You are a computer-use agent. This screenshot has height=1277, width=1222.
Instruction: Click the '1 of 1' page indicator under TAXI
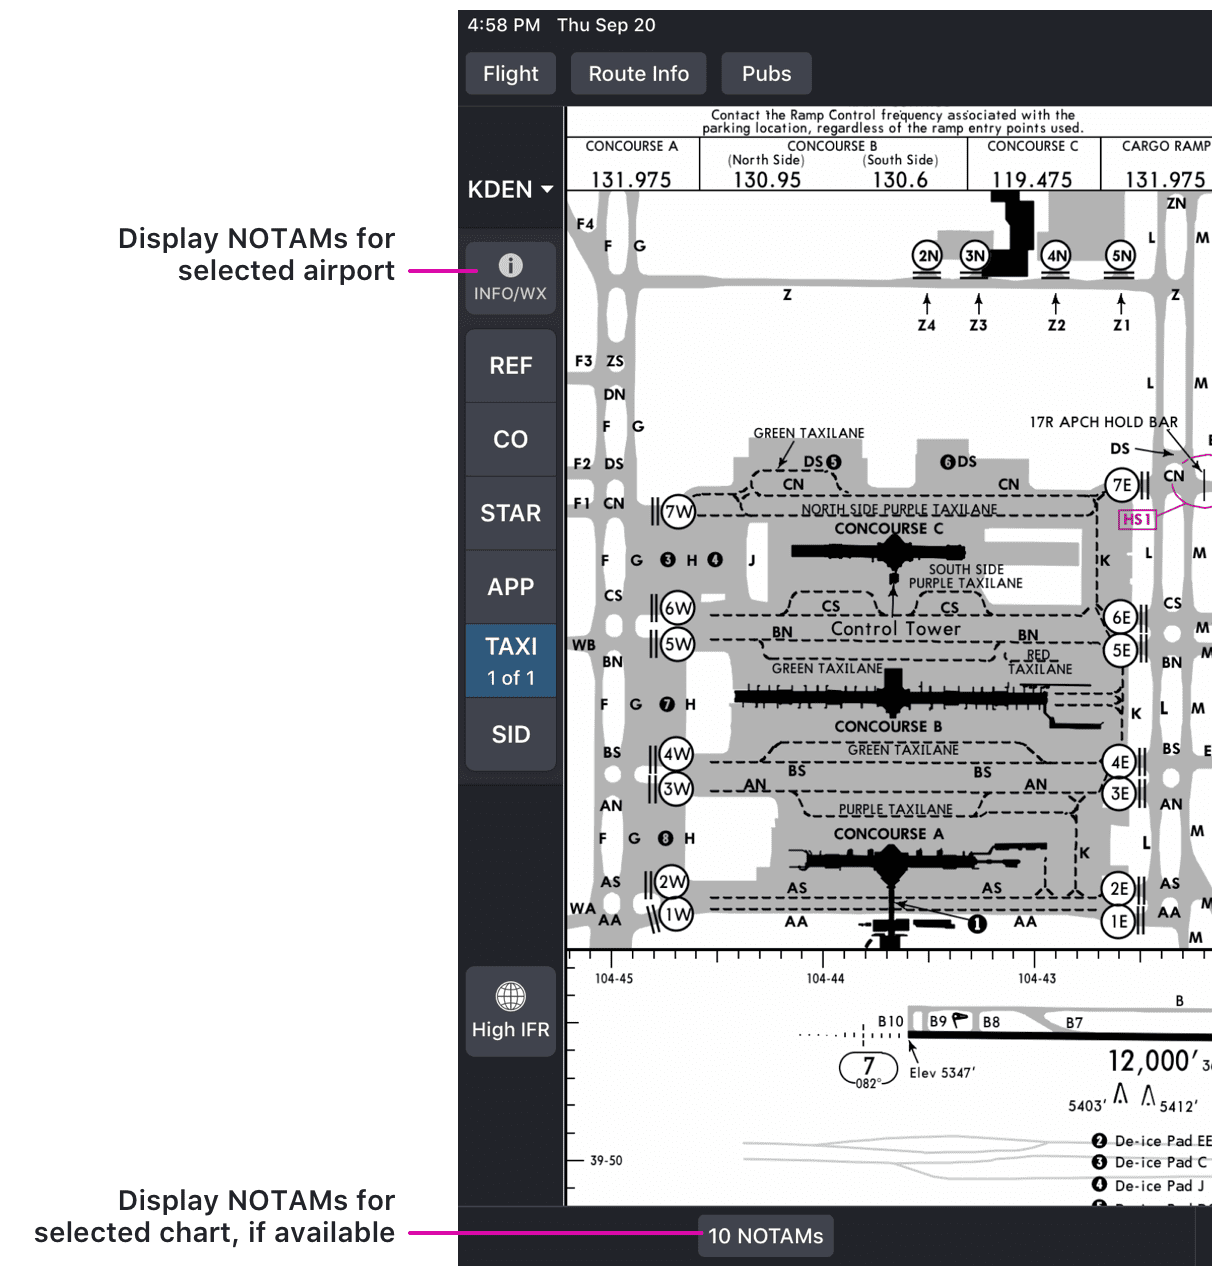pyautogui.click(x=510, y=676)
